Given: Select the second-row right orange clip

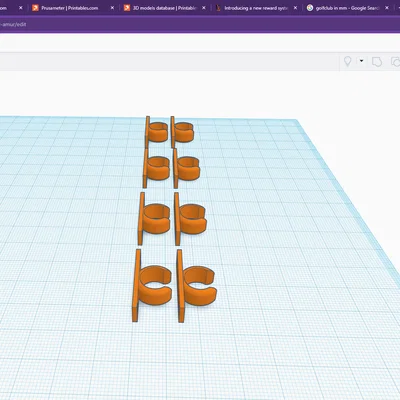Looking at the screenshot, I should coord(186,168).
